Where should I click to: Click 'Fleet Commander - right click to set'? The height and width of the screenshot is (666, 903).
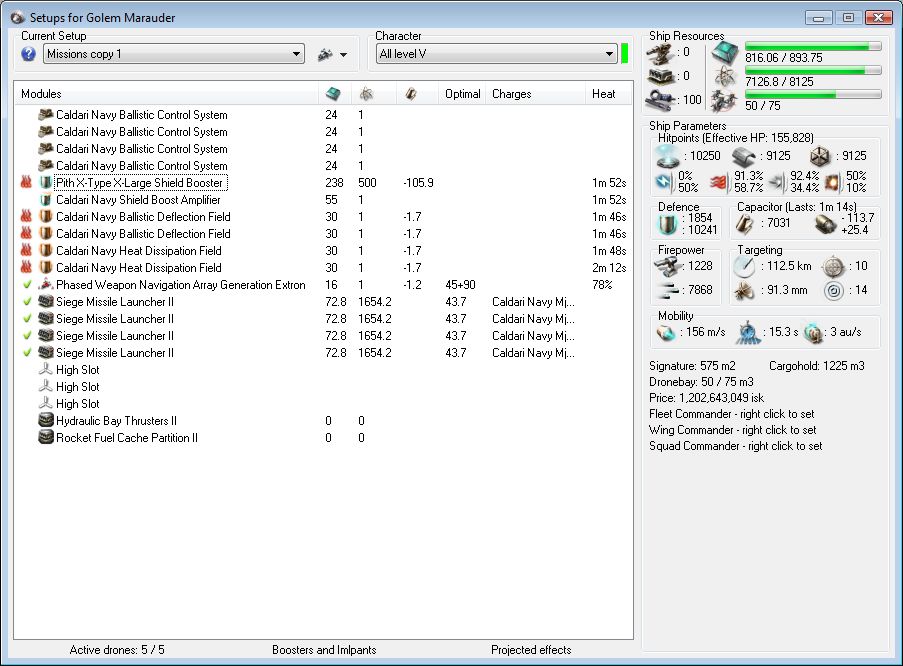click(x=731, y=414)
